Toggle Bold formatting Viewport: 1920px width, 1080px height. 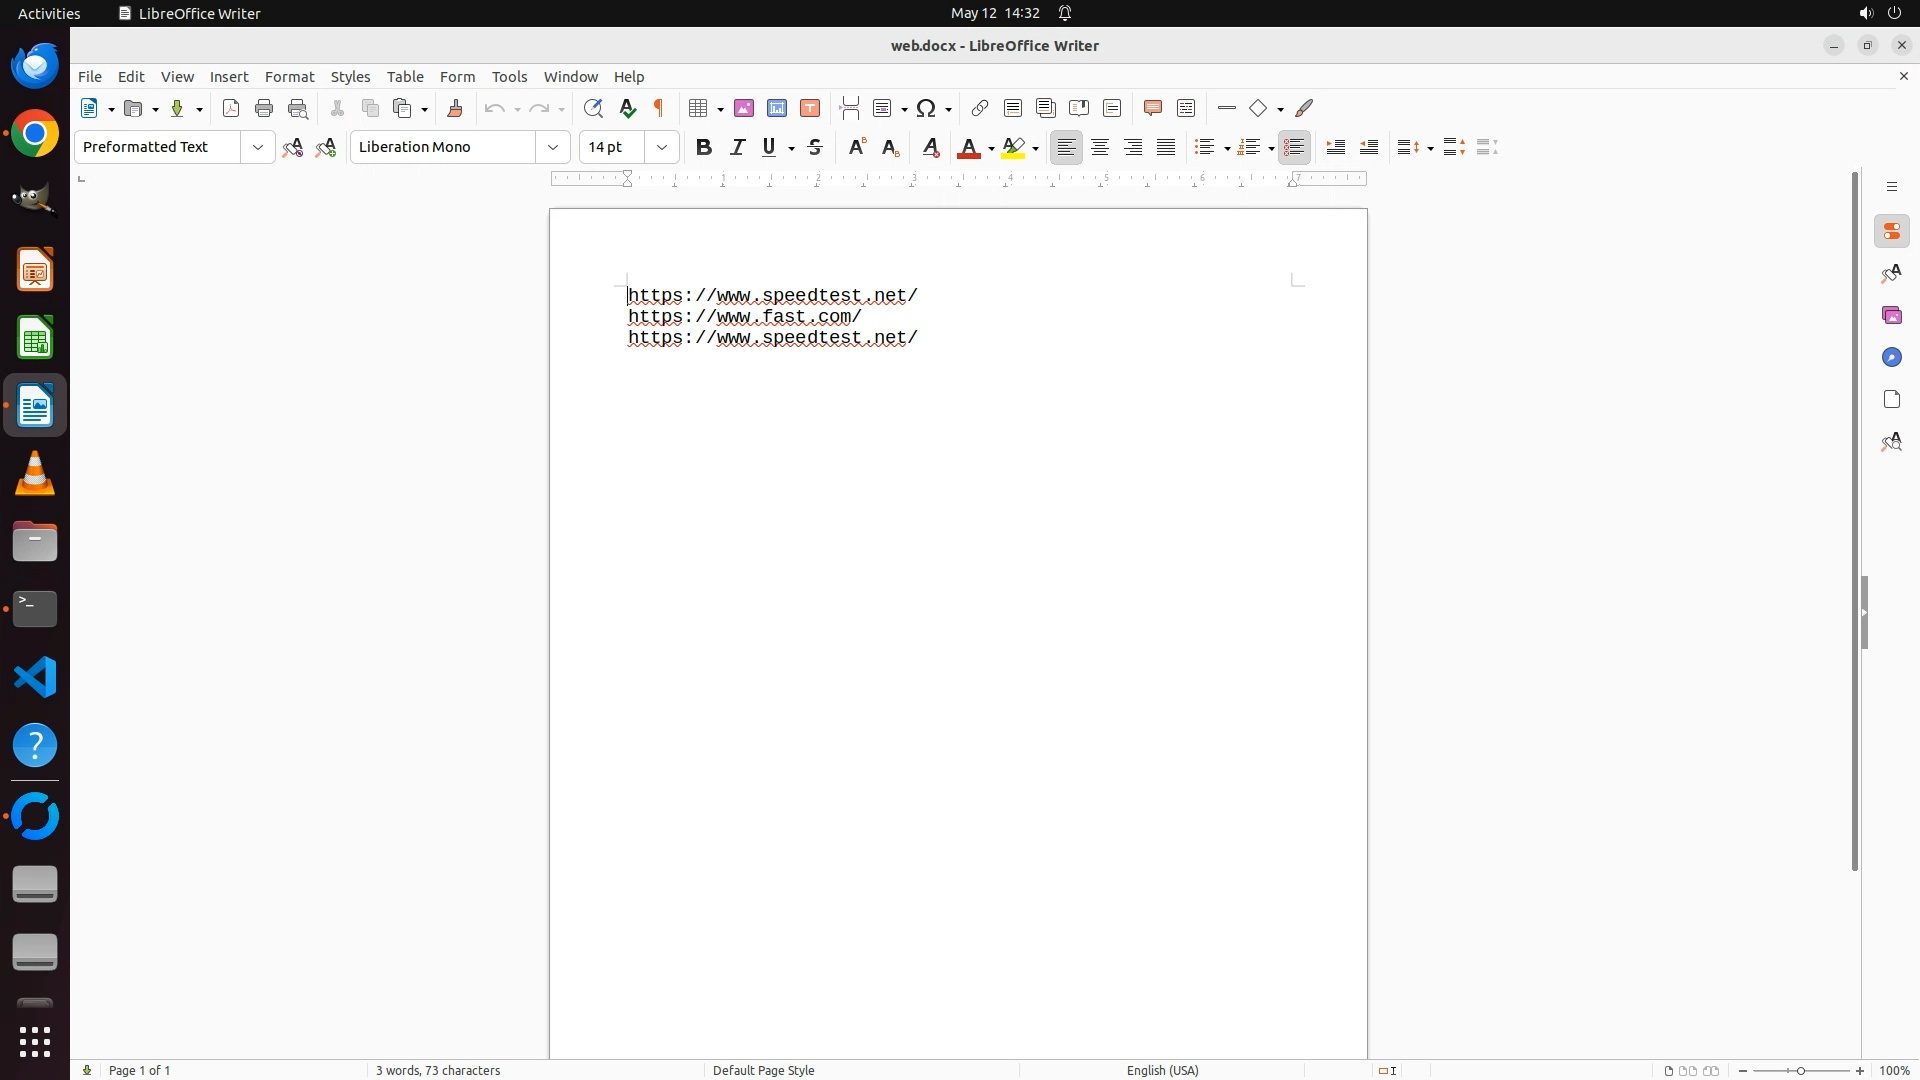[x=704, y=148]
